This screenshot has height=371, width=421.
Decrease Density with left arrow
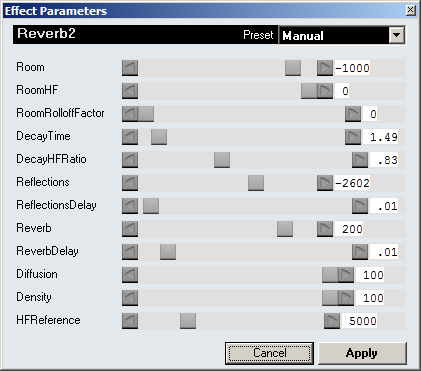click(130, 298)
